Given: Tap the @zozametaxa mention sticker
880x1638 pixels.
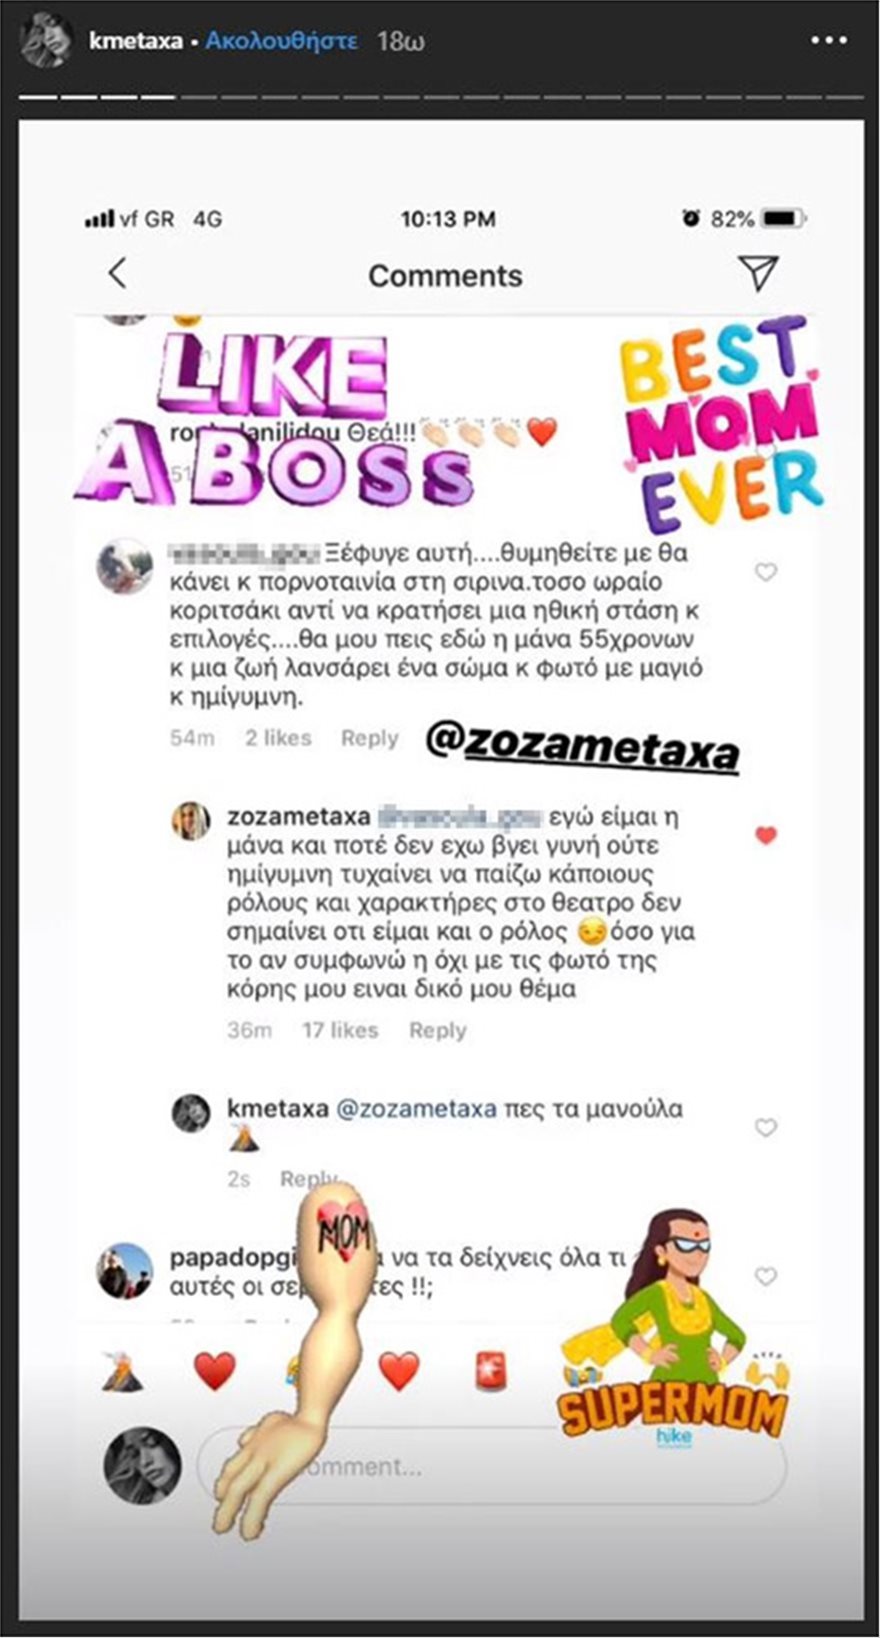Looking at the screenshot, I should (582, 747).
